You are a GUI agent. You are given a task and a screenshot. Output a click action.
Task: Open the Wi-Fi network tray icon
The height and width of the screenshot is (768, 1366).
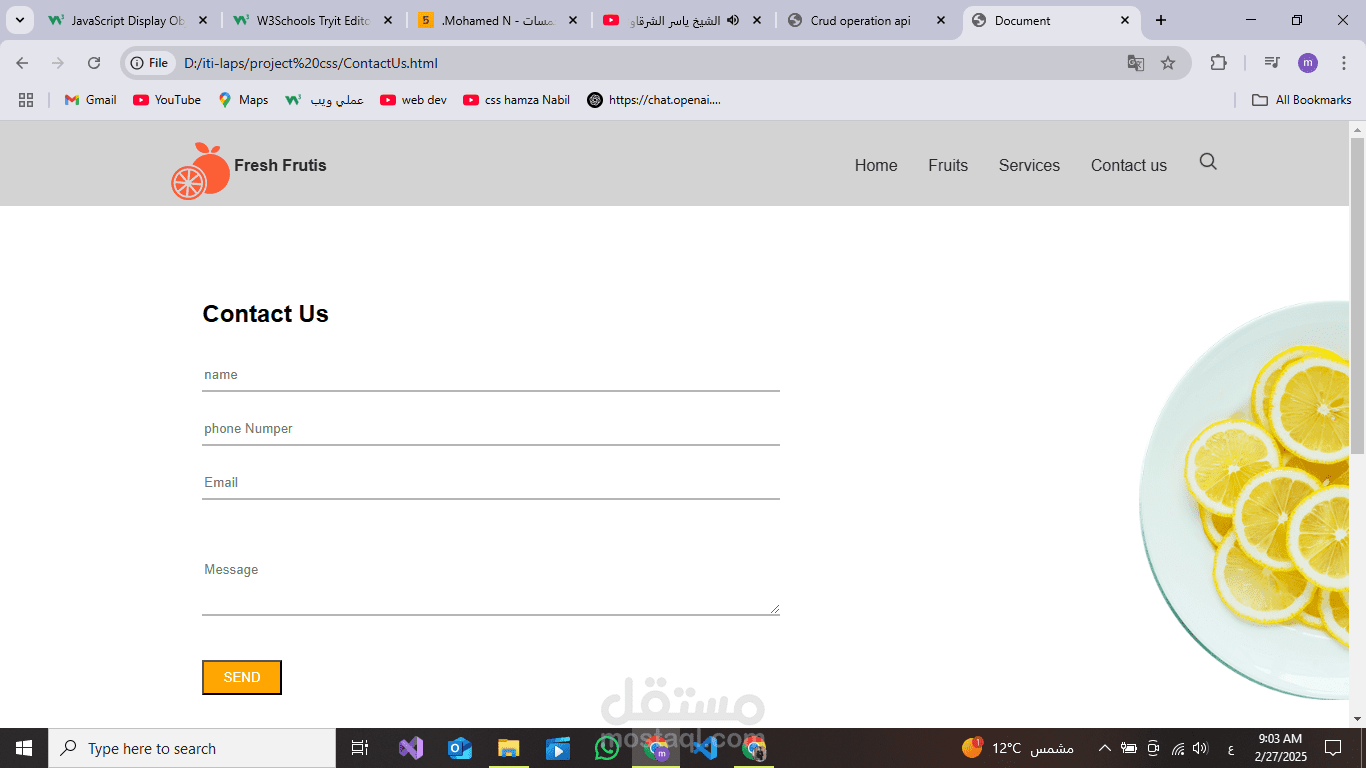click(1177, 748)
